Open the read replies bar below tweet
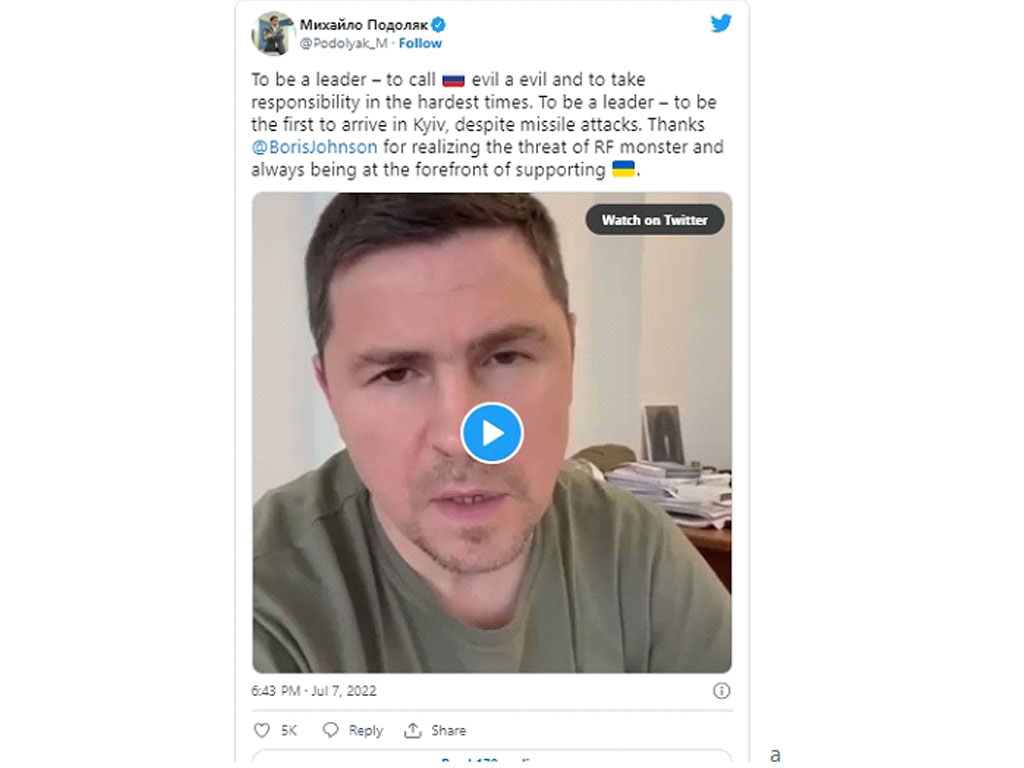1024x768 pixels. tap(492, 758)
